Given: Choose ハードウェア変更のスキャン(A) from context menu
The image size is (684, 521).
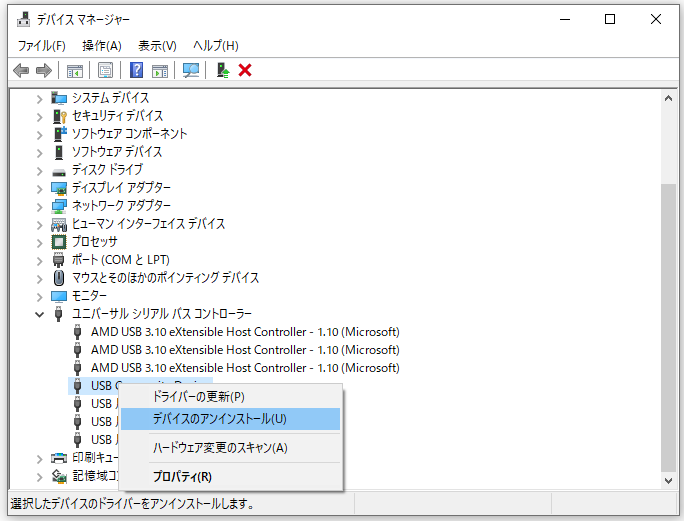Looking at the screenshot, I should [x=230, y=448].
